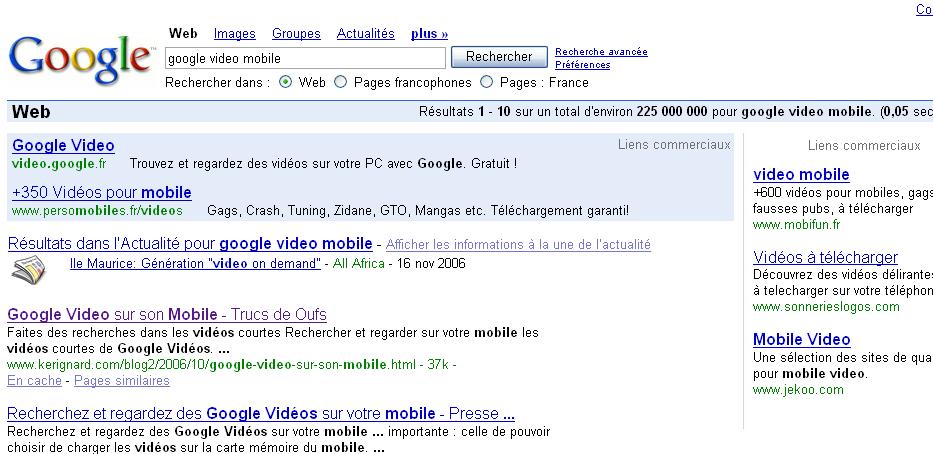
Task: Click the www.jekoo.com ad URL
Action: 798,390
